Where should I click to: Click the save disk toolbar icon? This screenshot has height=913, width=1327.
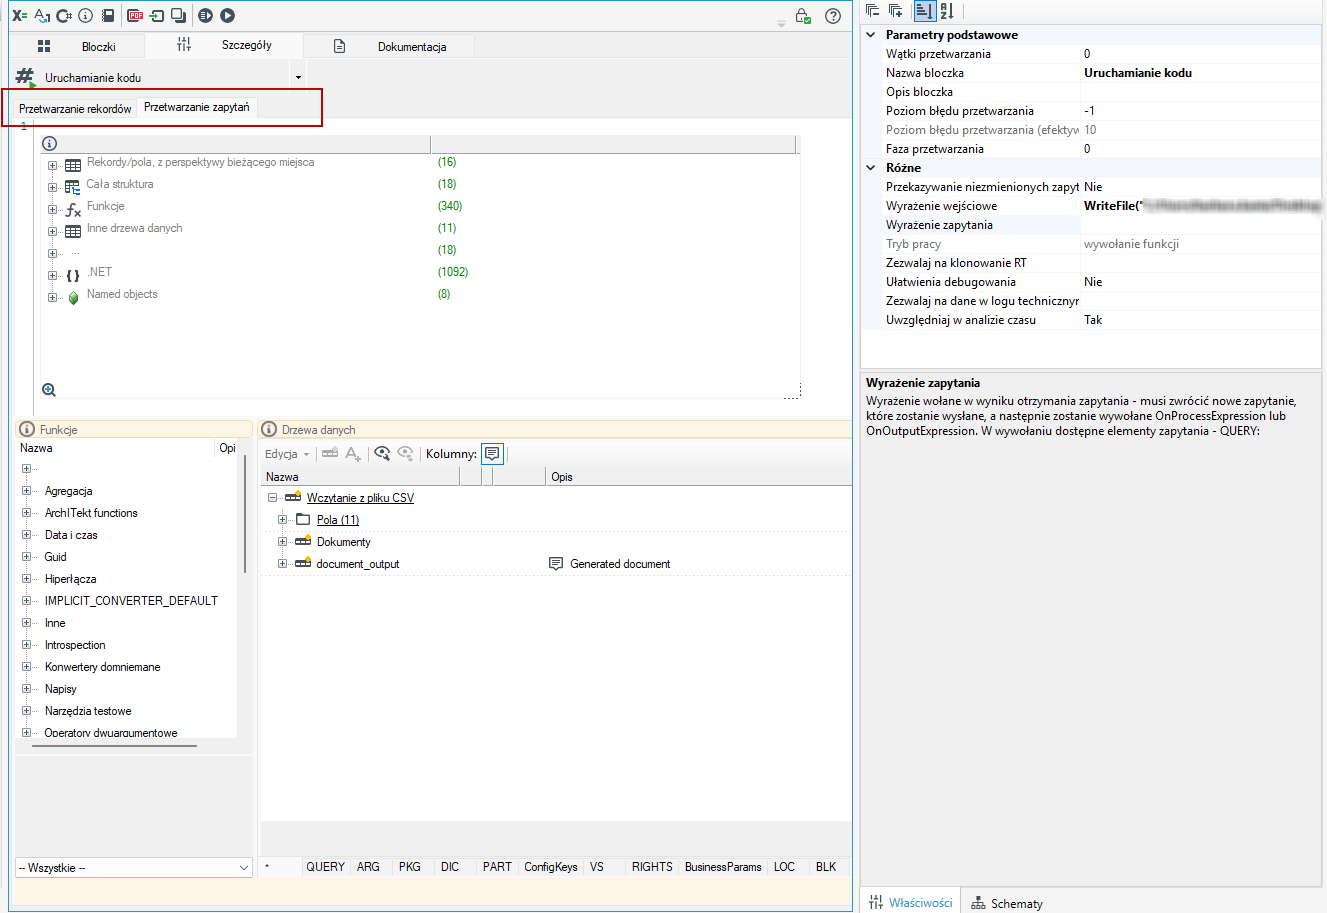107,15
